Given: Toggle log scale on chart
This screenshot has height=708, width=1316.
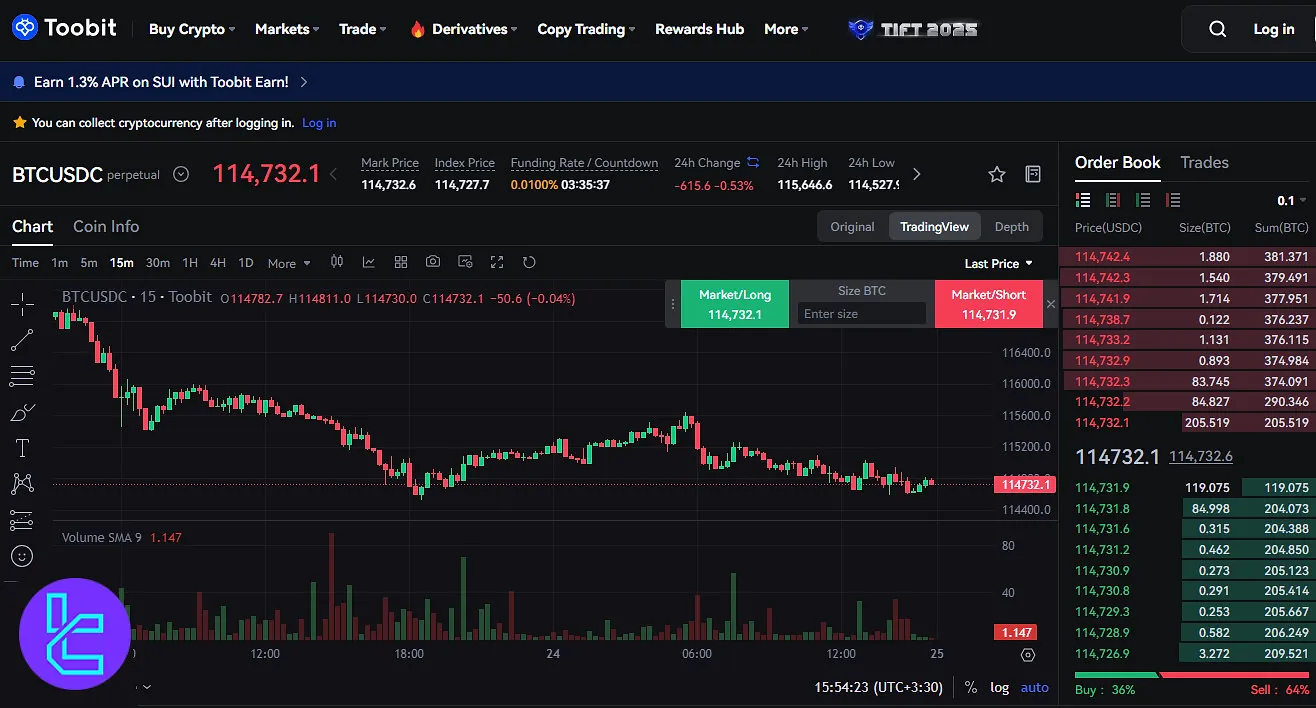Looking at the screenshot, I should point(1000,688).
